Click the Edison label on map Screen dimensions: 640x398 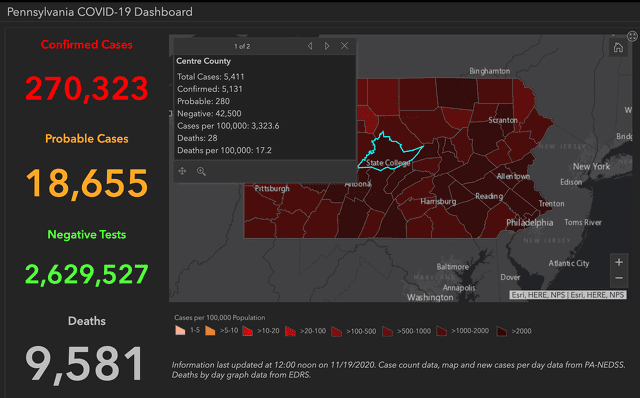[x=571, y=182]
